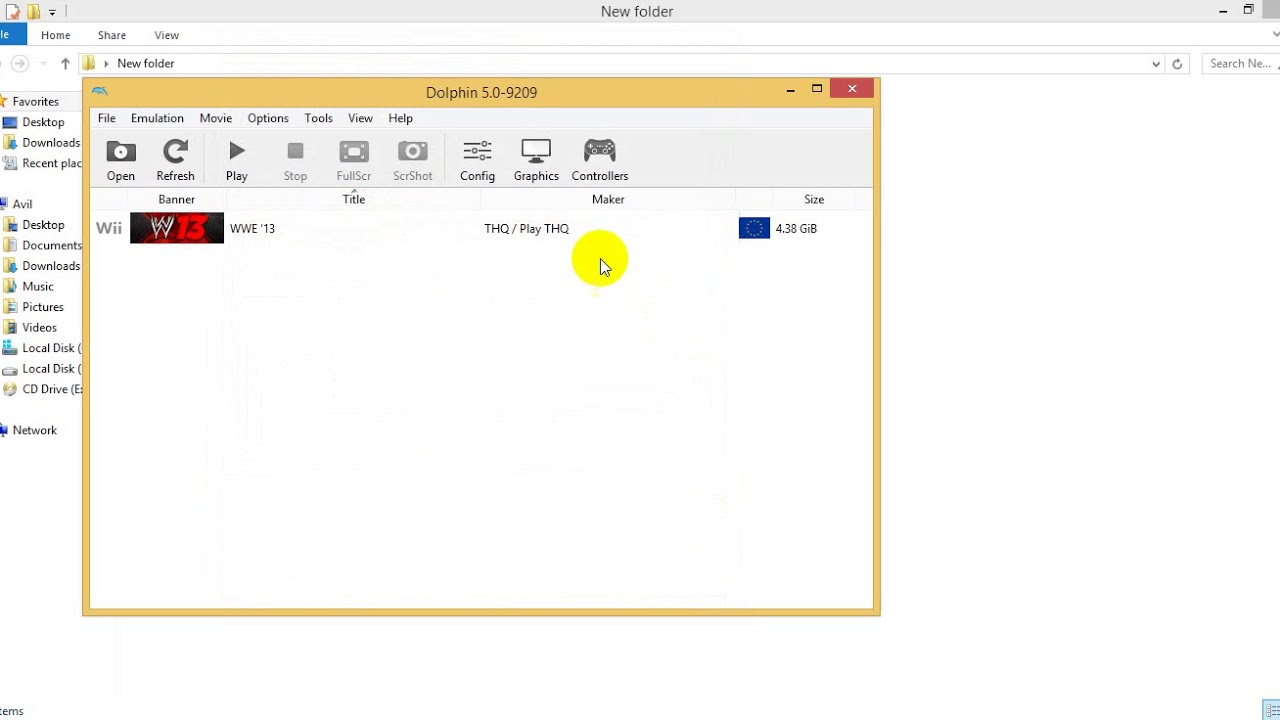
Task: Select Network in the navigation pane
Action: tap(35, 430)
